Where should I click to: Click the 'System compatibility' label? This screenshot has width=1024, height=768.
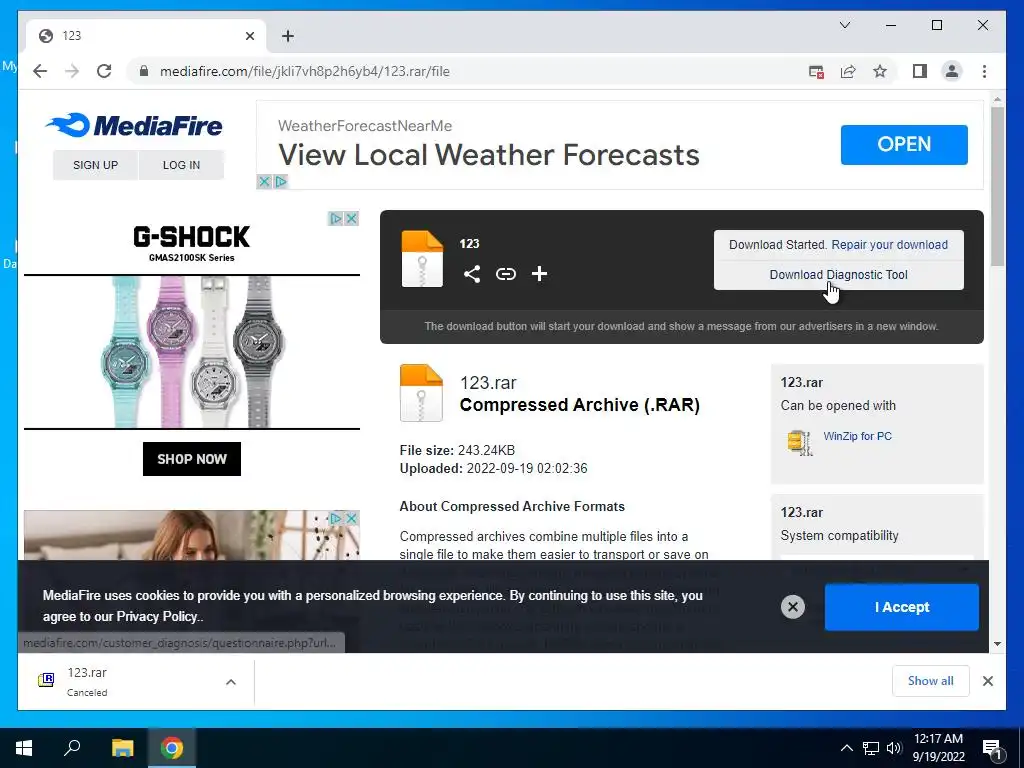(x=839, y=536)
